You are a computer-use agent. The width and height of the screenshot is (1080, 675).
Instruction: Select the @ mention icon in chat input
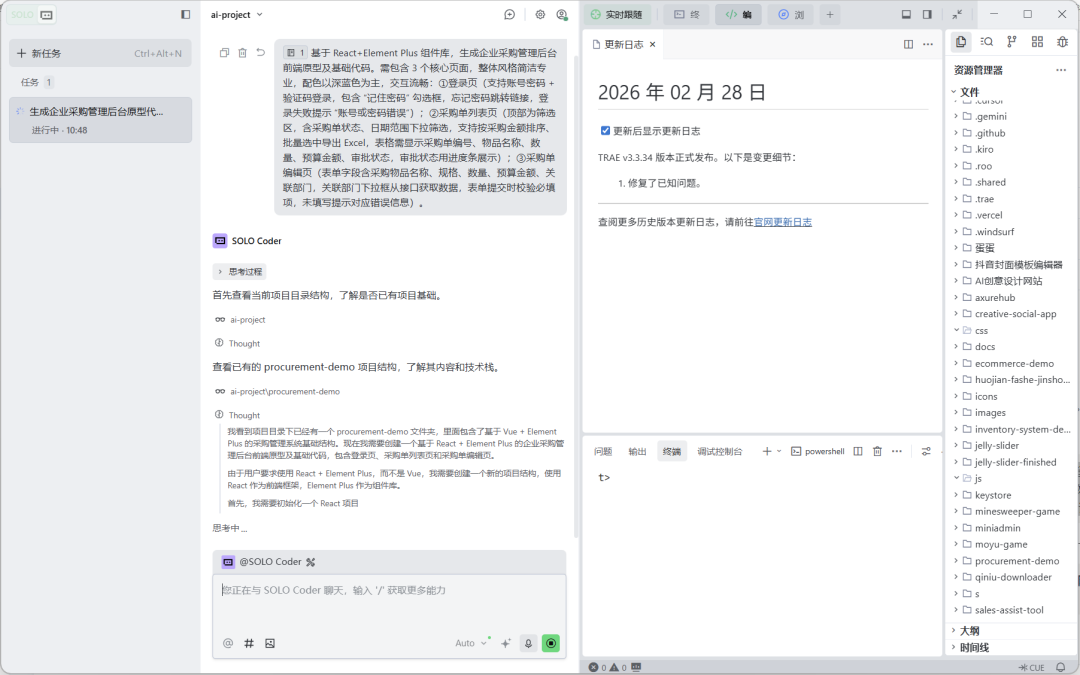(x=228, y=643)
